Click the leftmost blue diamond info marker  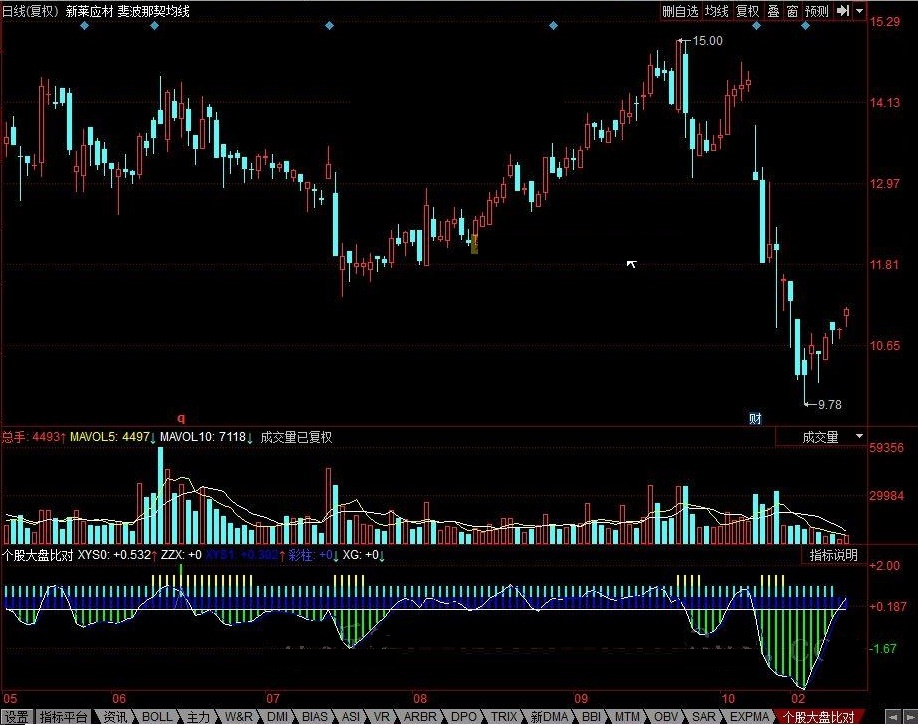click(x=84, y=25)
